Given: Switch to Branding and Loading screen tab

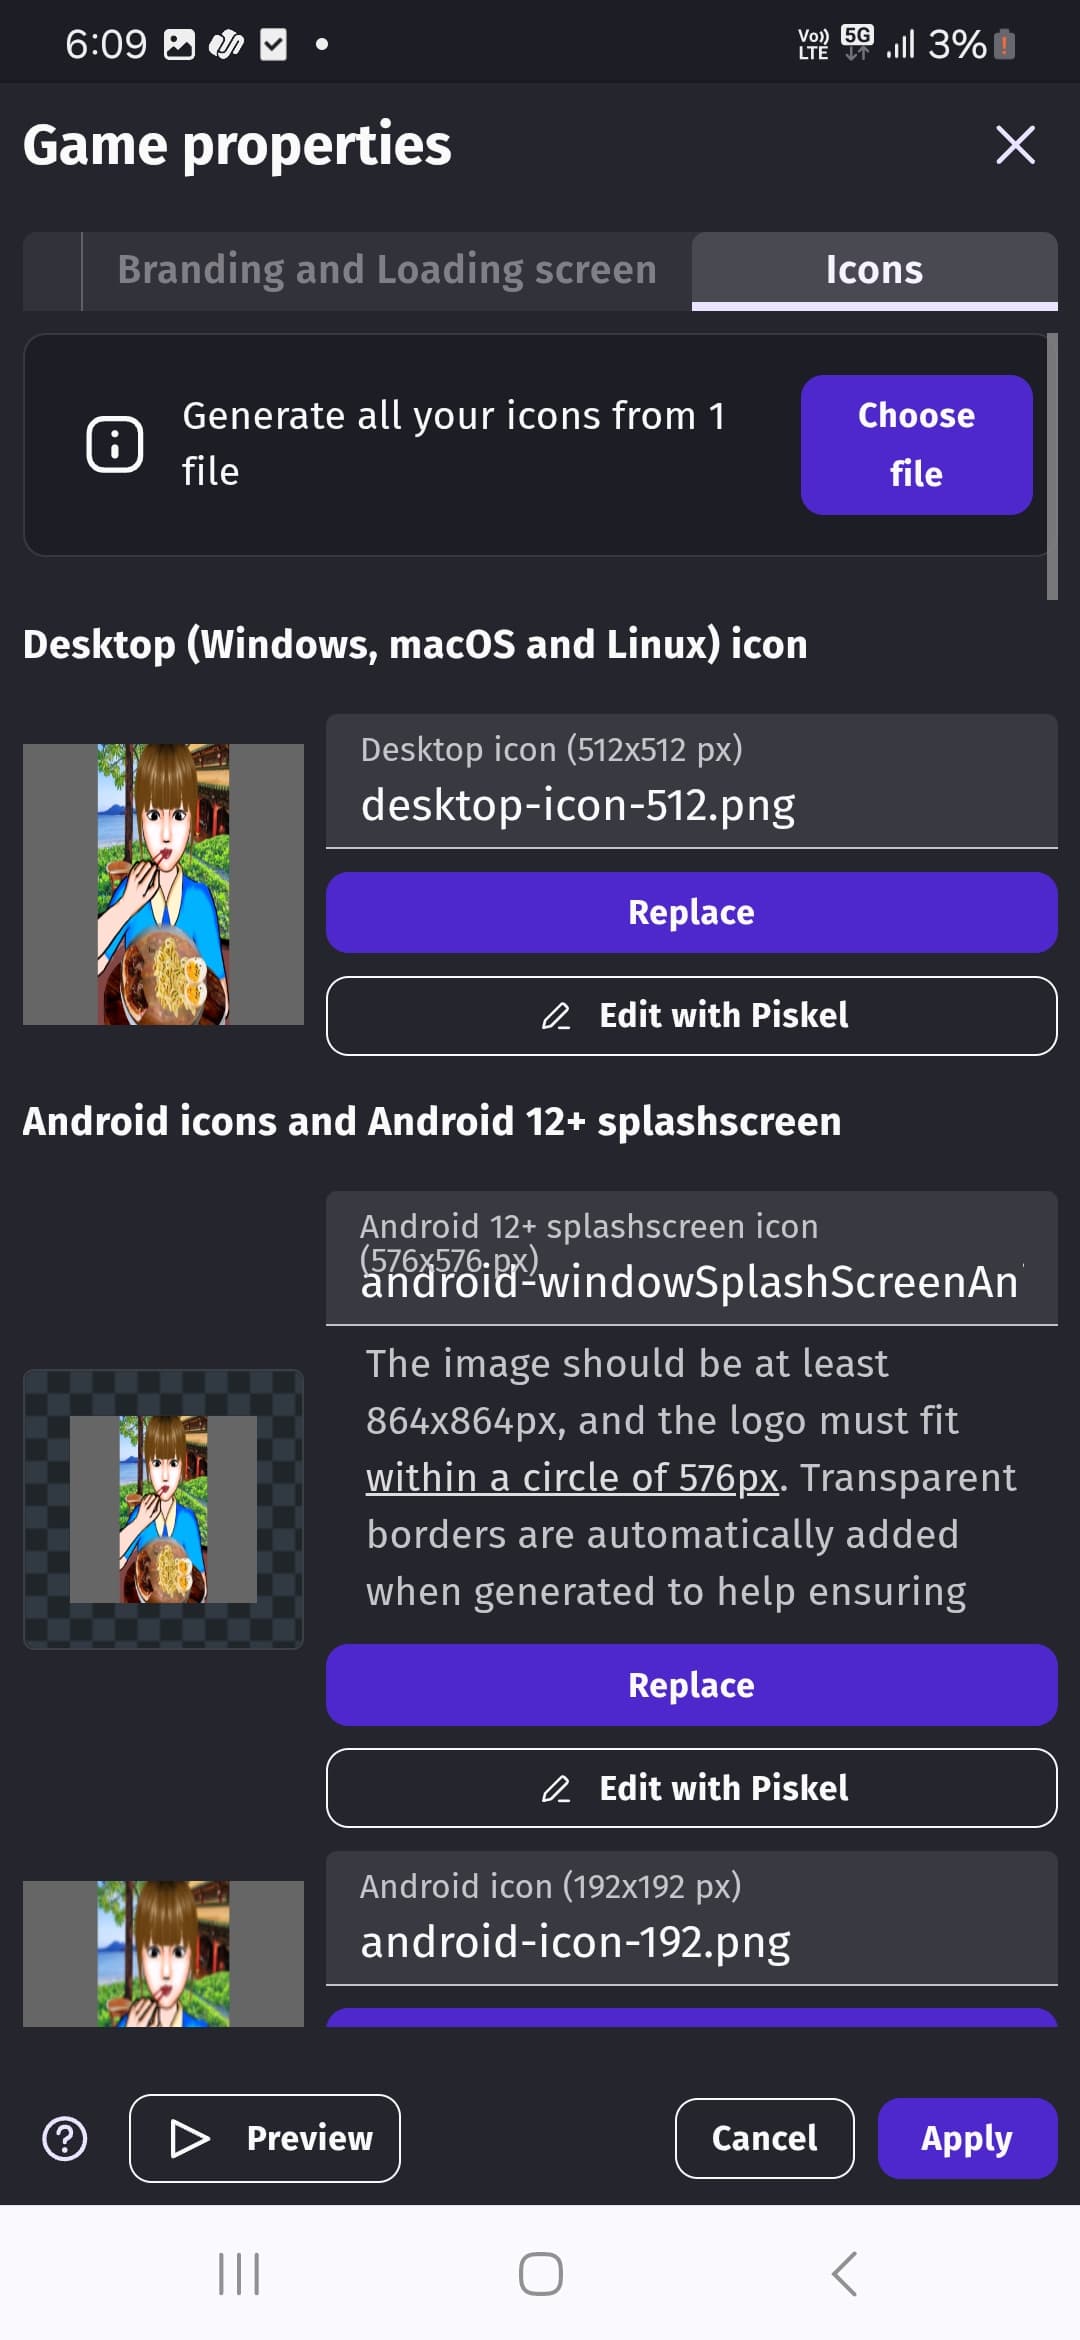Looking at the screenshot, I should click(387, 270).
